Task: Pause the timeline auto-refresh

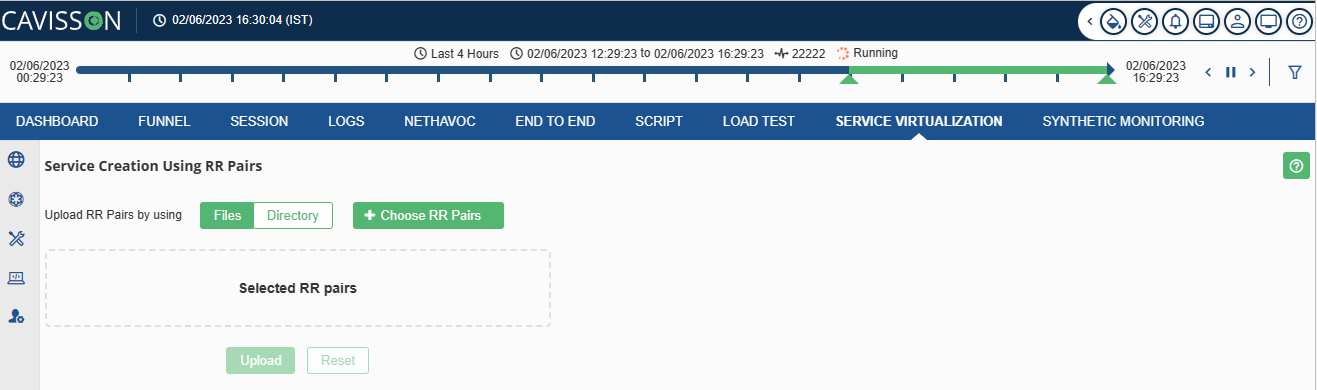Action: (x=1231, y=72)
